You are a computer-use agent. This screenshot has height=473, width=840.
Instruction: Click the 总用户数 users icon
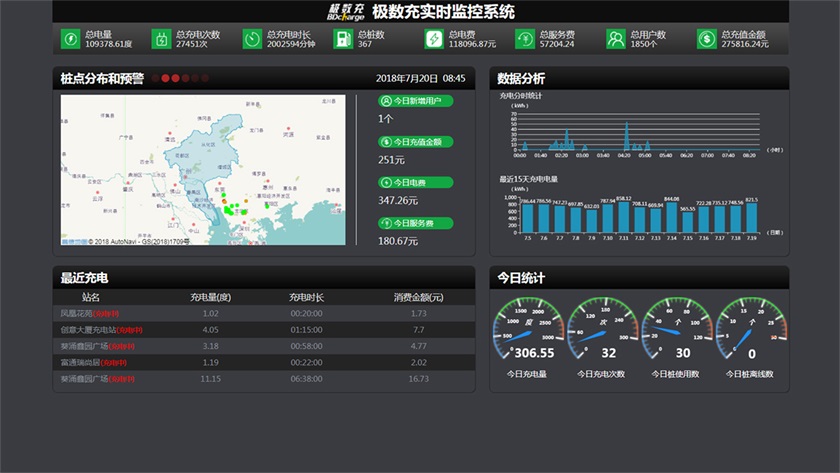[616, 39]
